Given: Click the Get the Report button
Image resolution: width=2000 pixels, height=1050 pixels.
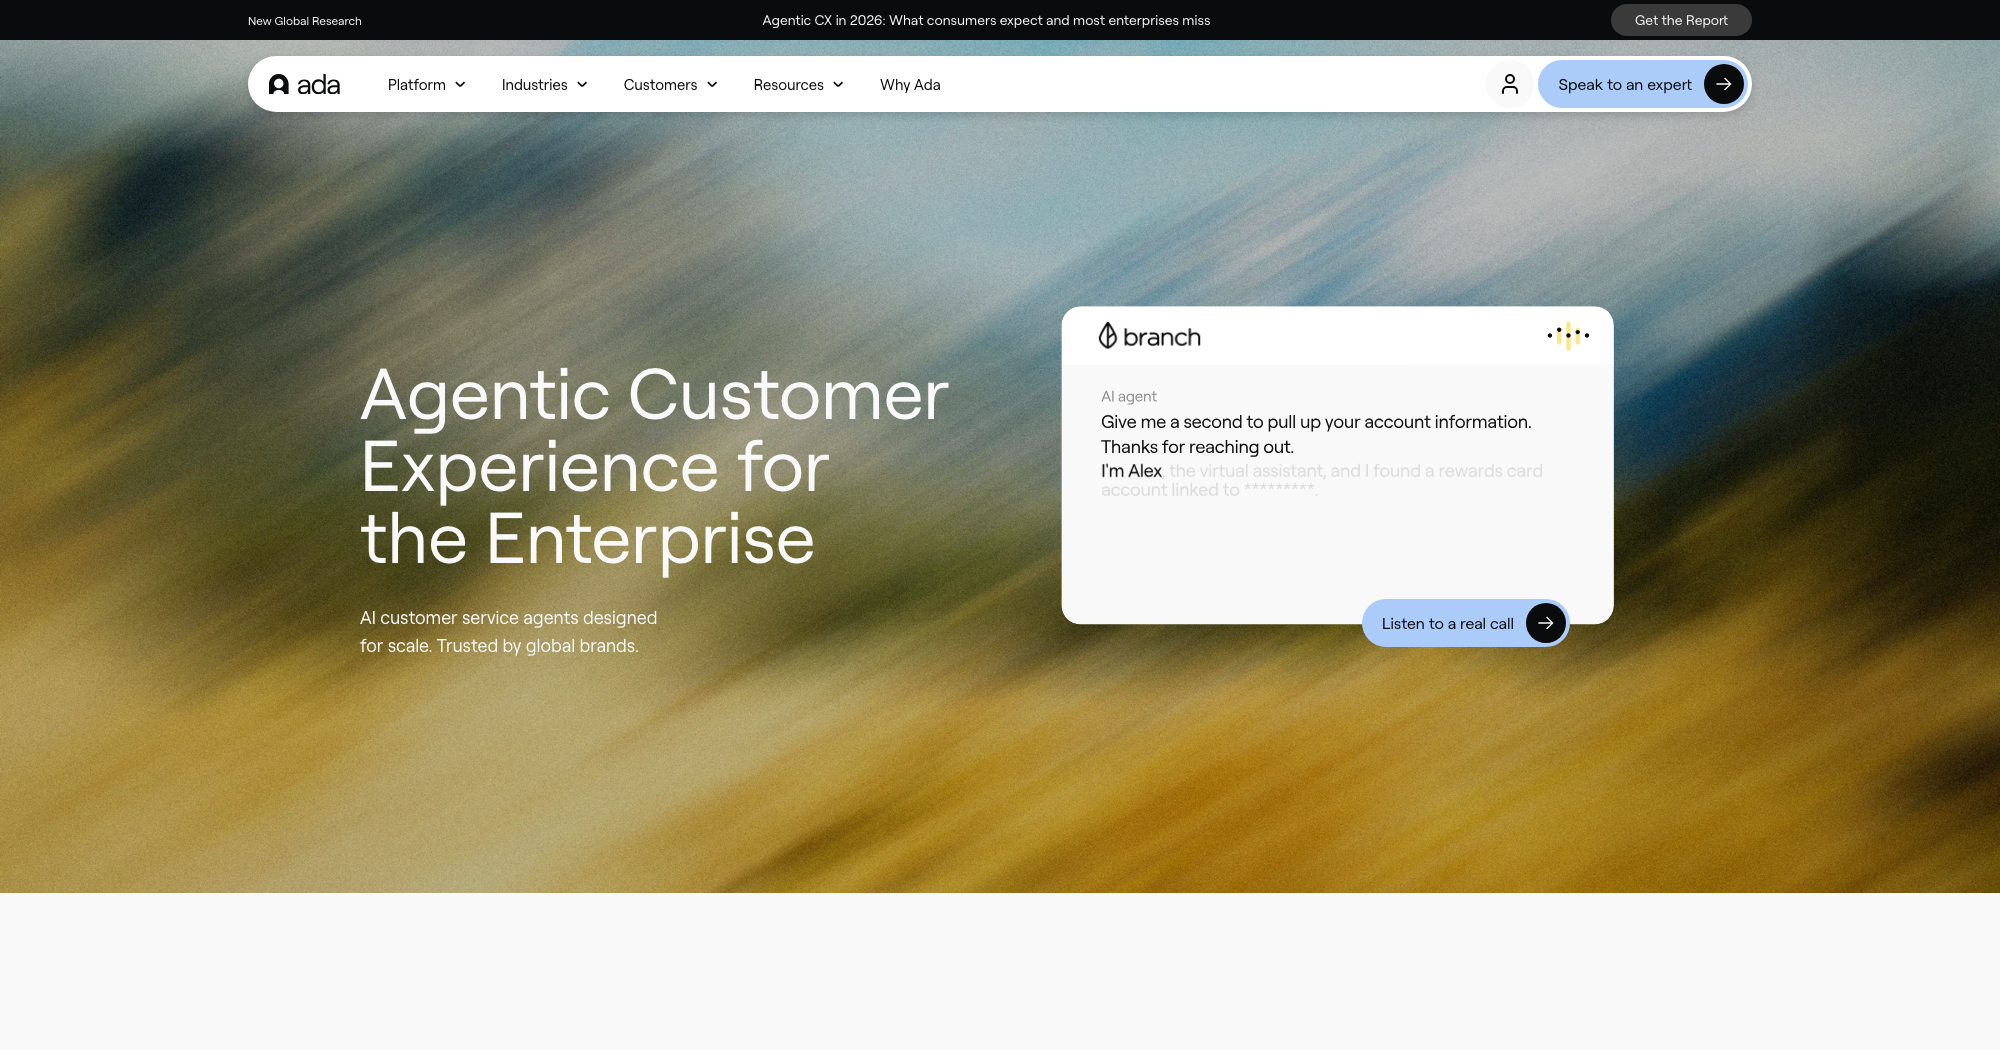Looking at the screenshot, I should [x=1681, y=20].
